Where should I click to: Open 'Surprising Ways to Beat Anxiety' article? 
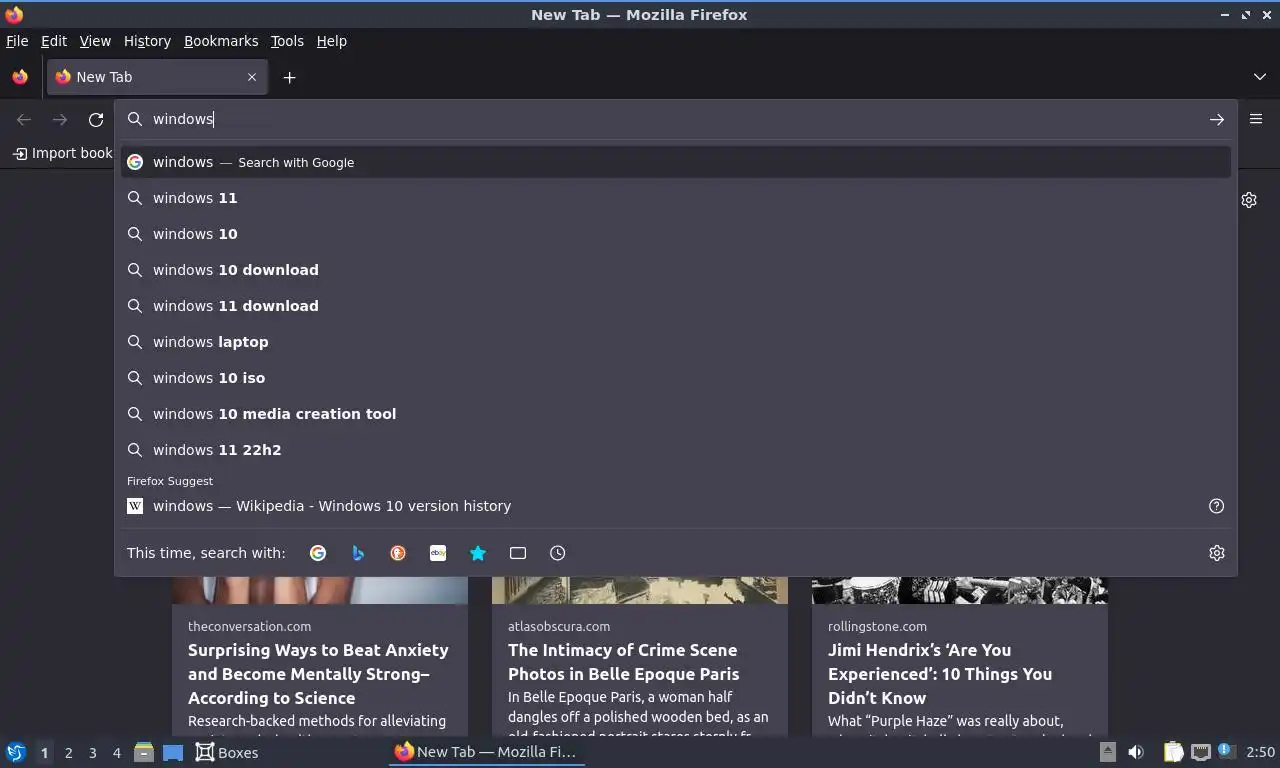coord(318,674)
